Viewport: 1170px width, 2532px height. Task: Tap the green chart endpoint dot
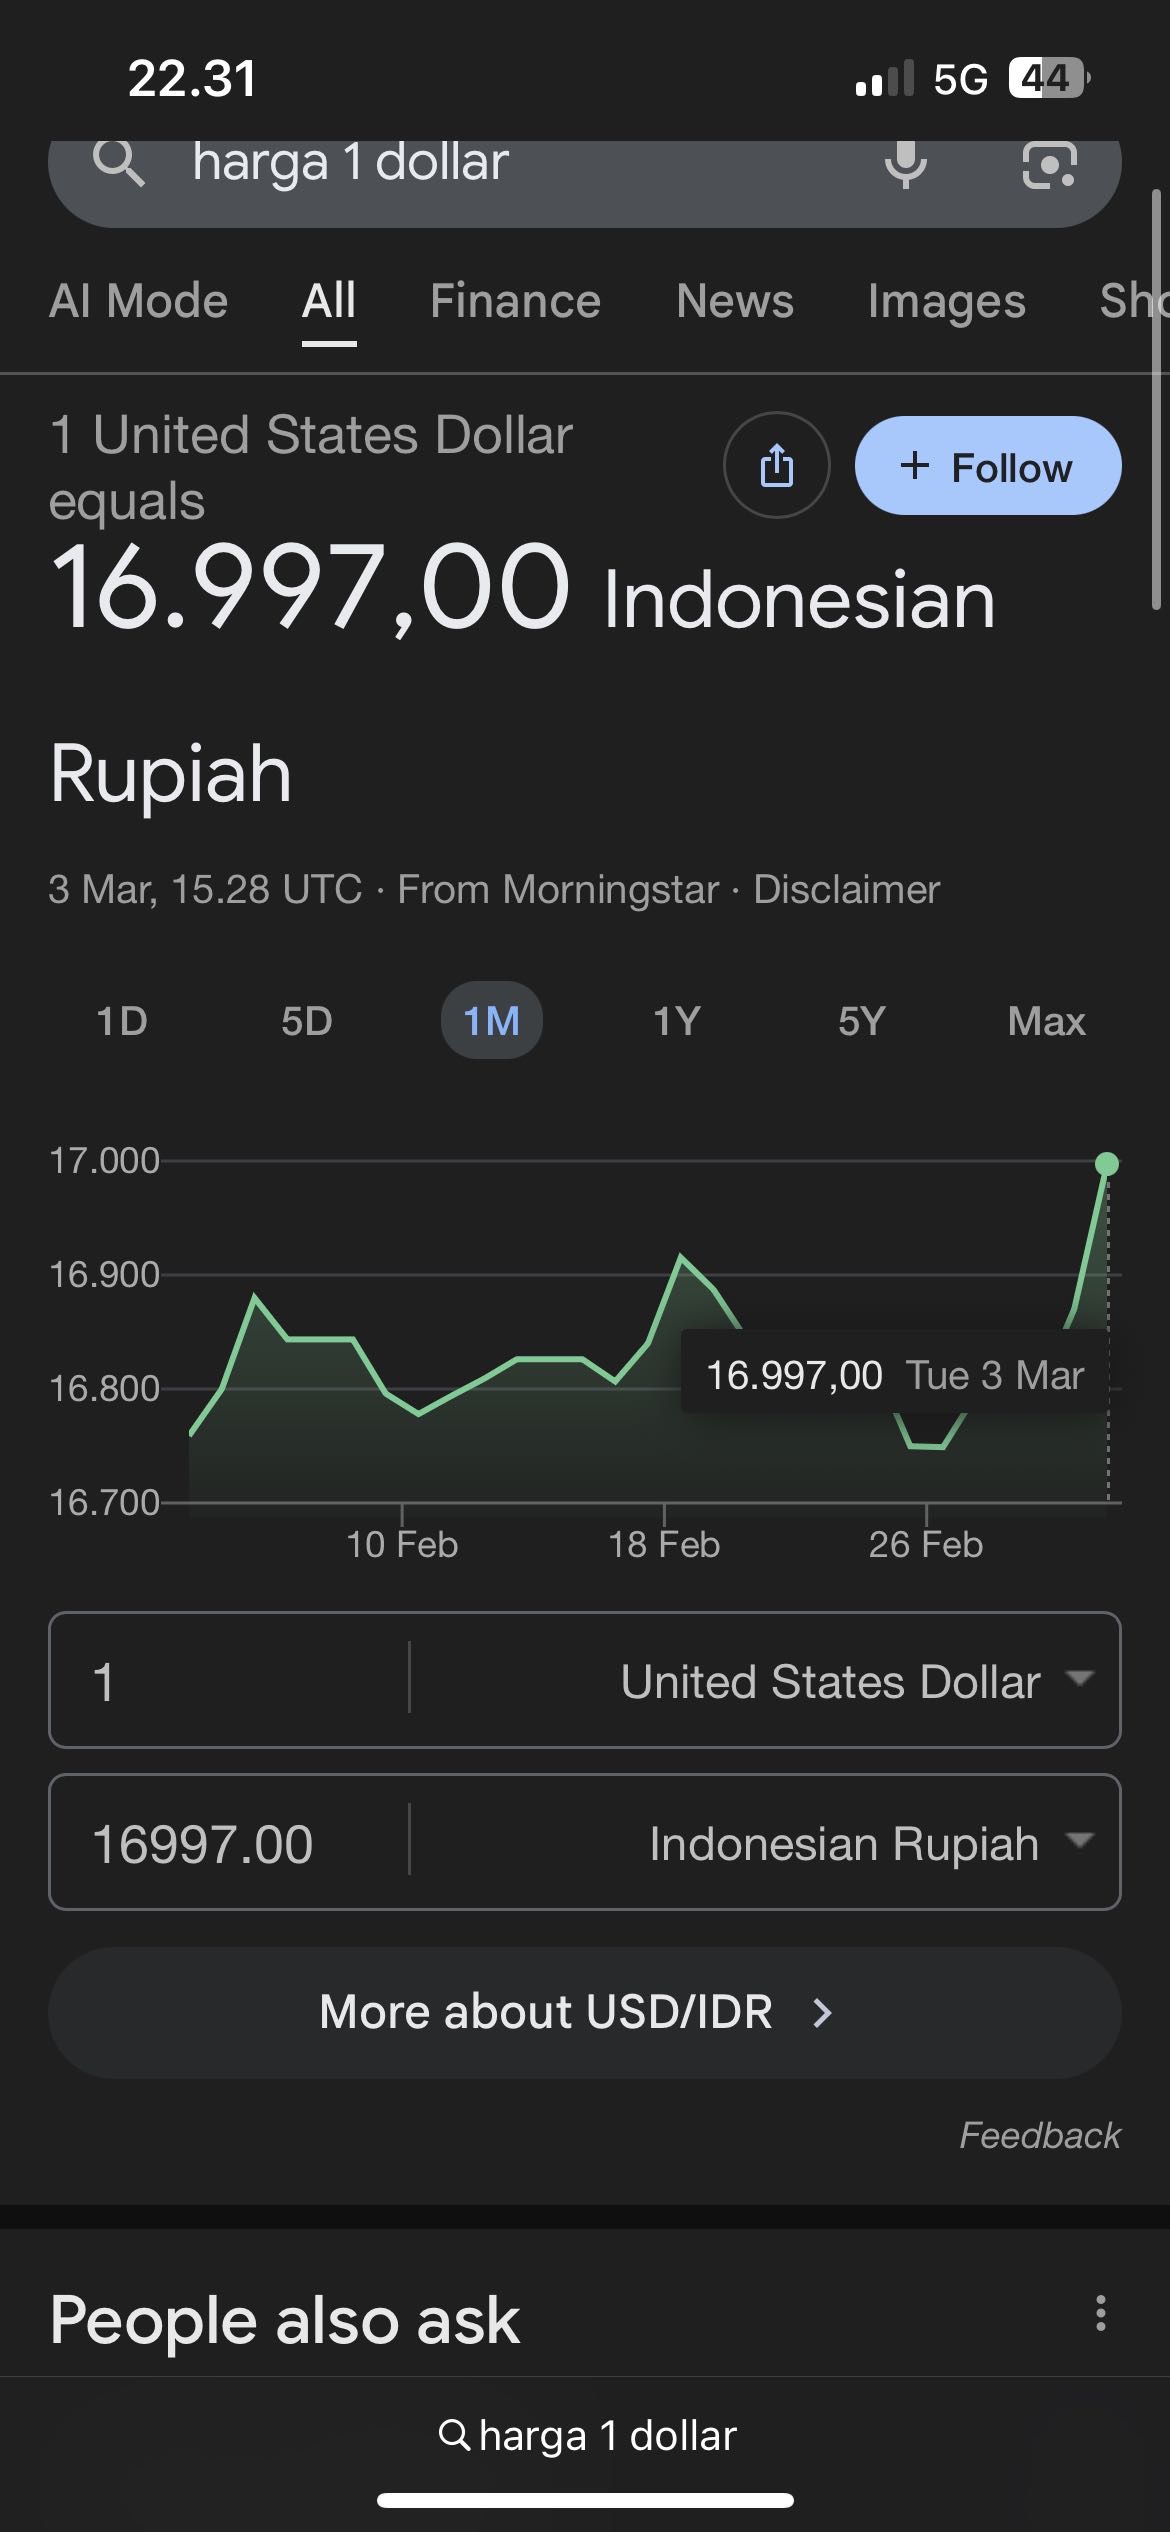[1106, 1164]
